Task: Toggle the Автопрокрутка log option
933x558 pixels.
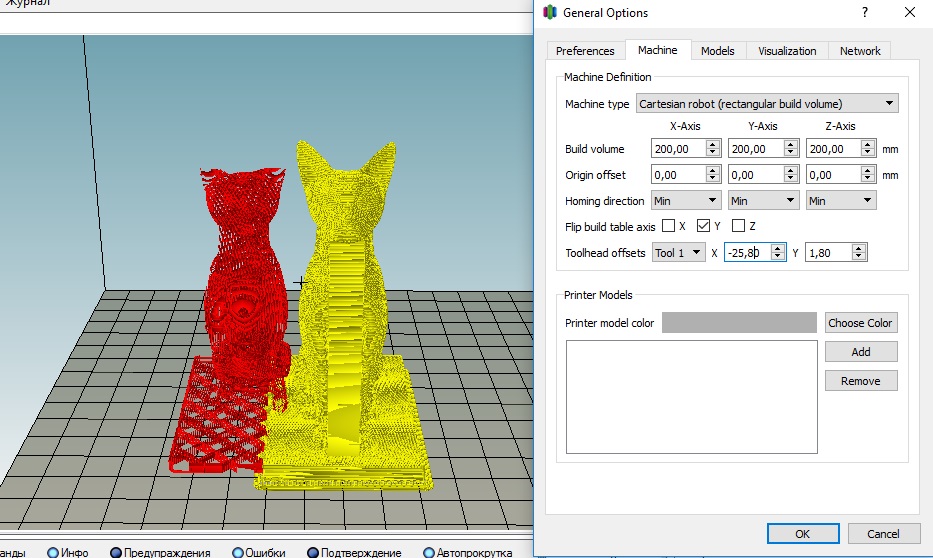Action: 468,552
